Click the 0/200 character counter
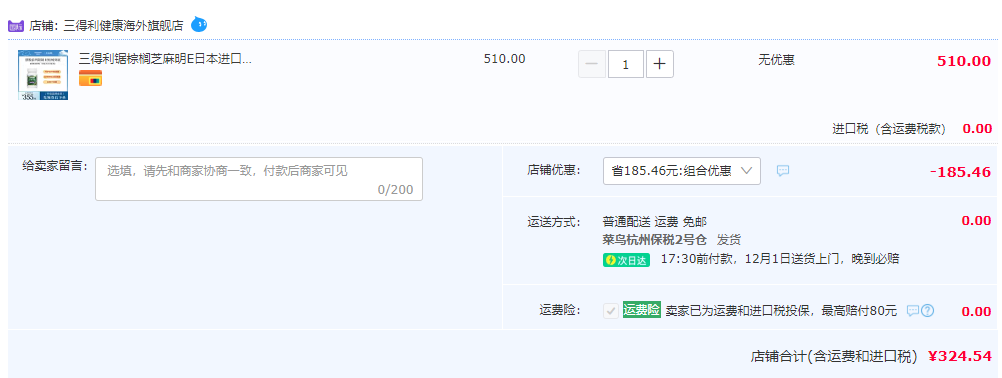The image size is (1002, 378). [396, 190]
